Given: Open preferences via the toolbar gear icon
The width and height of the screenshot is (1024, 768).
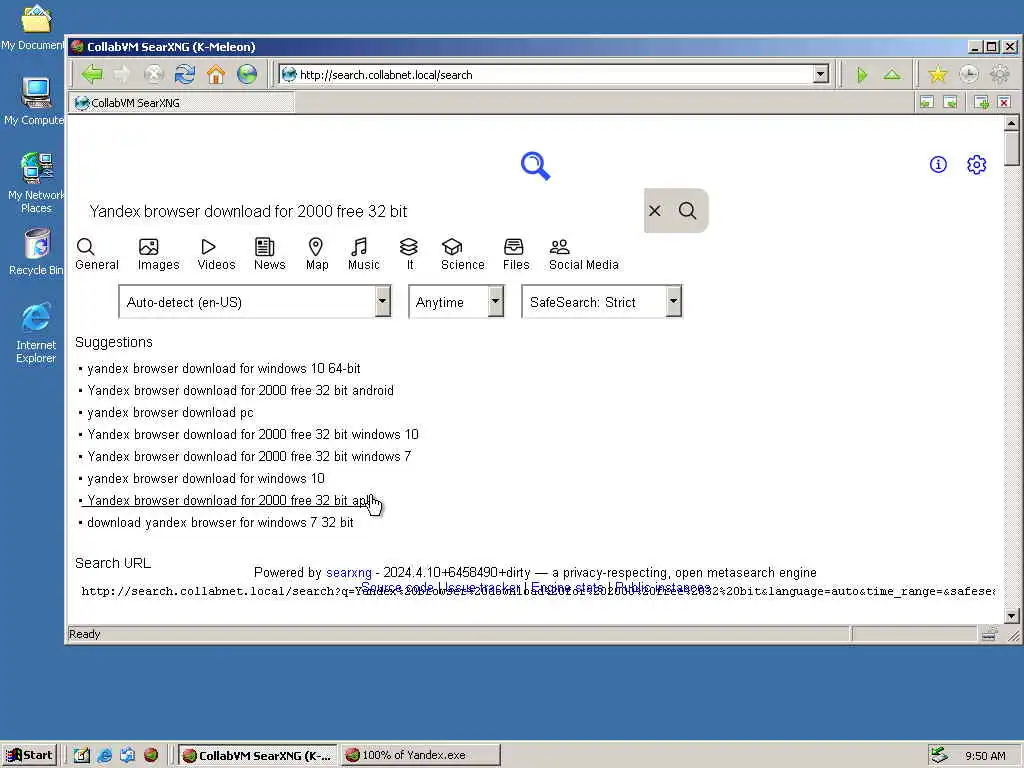Looking at the screenshot, I should click(1000, 75).
